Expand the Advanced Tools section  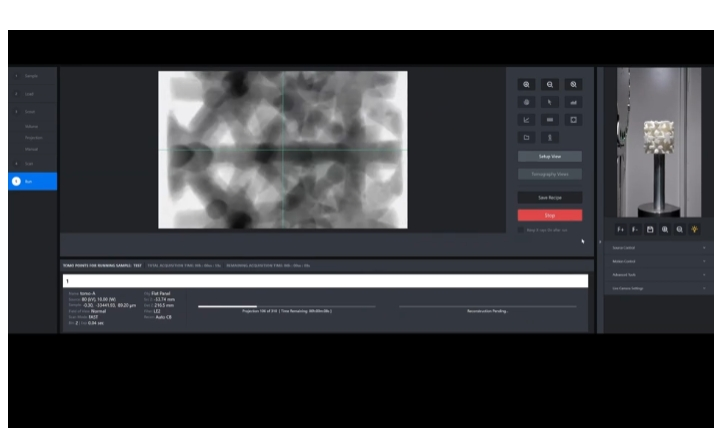click(x=659, y=274)
